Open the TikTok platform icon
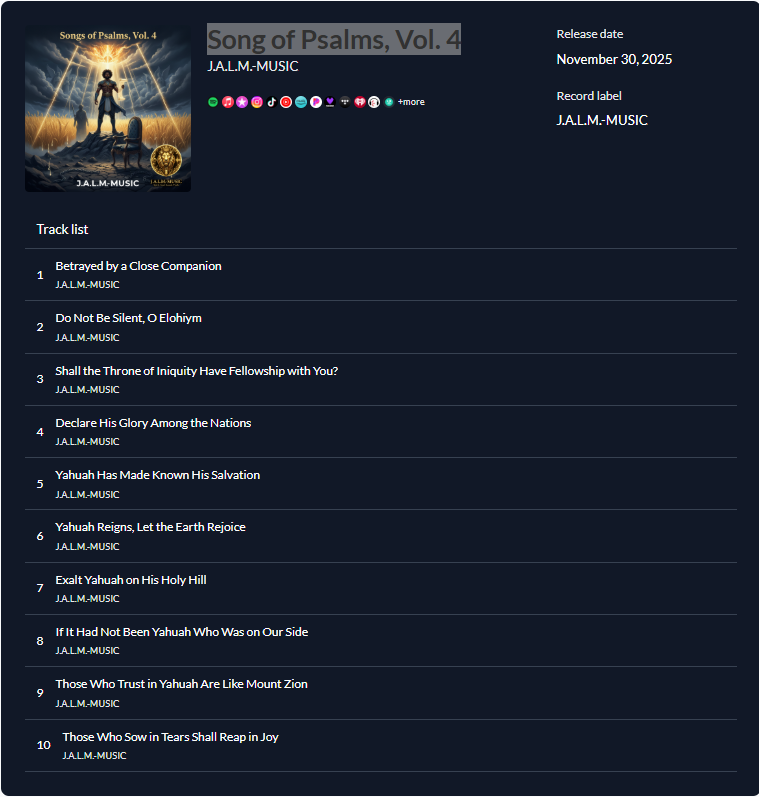Screen dimensions: 759x797 (x=271, y=102)
